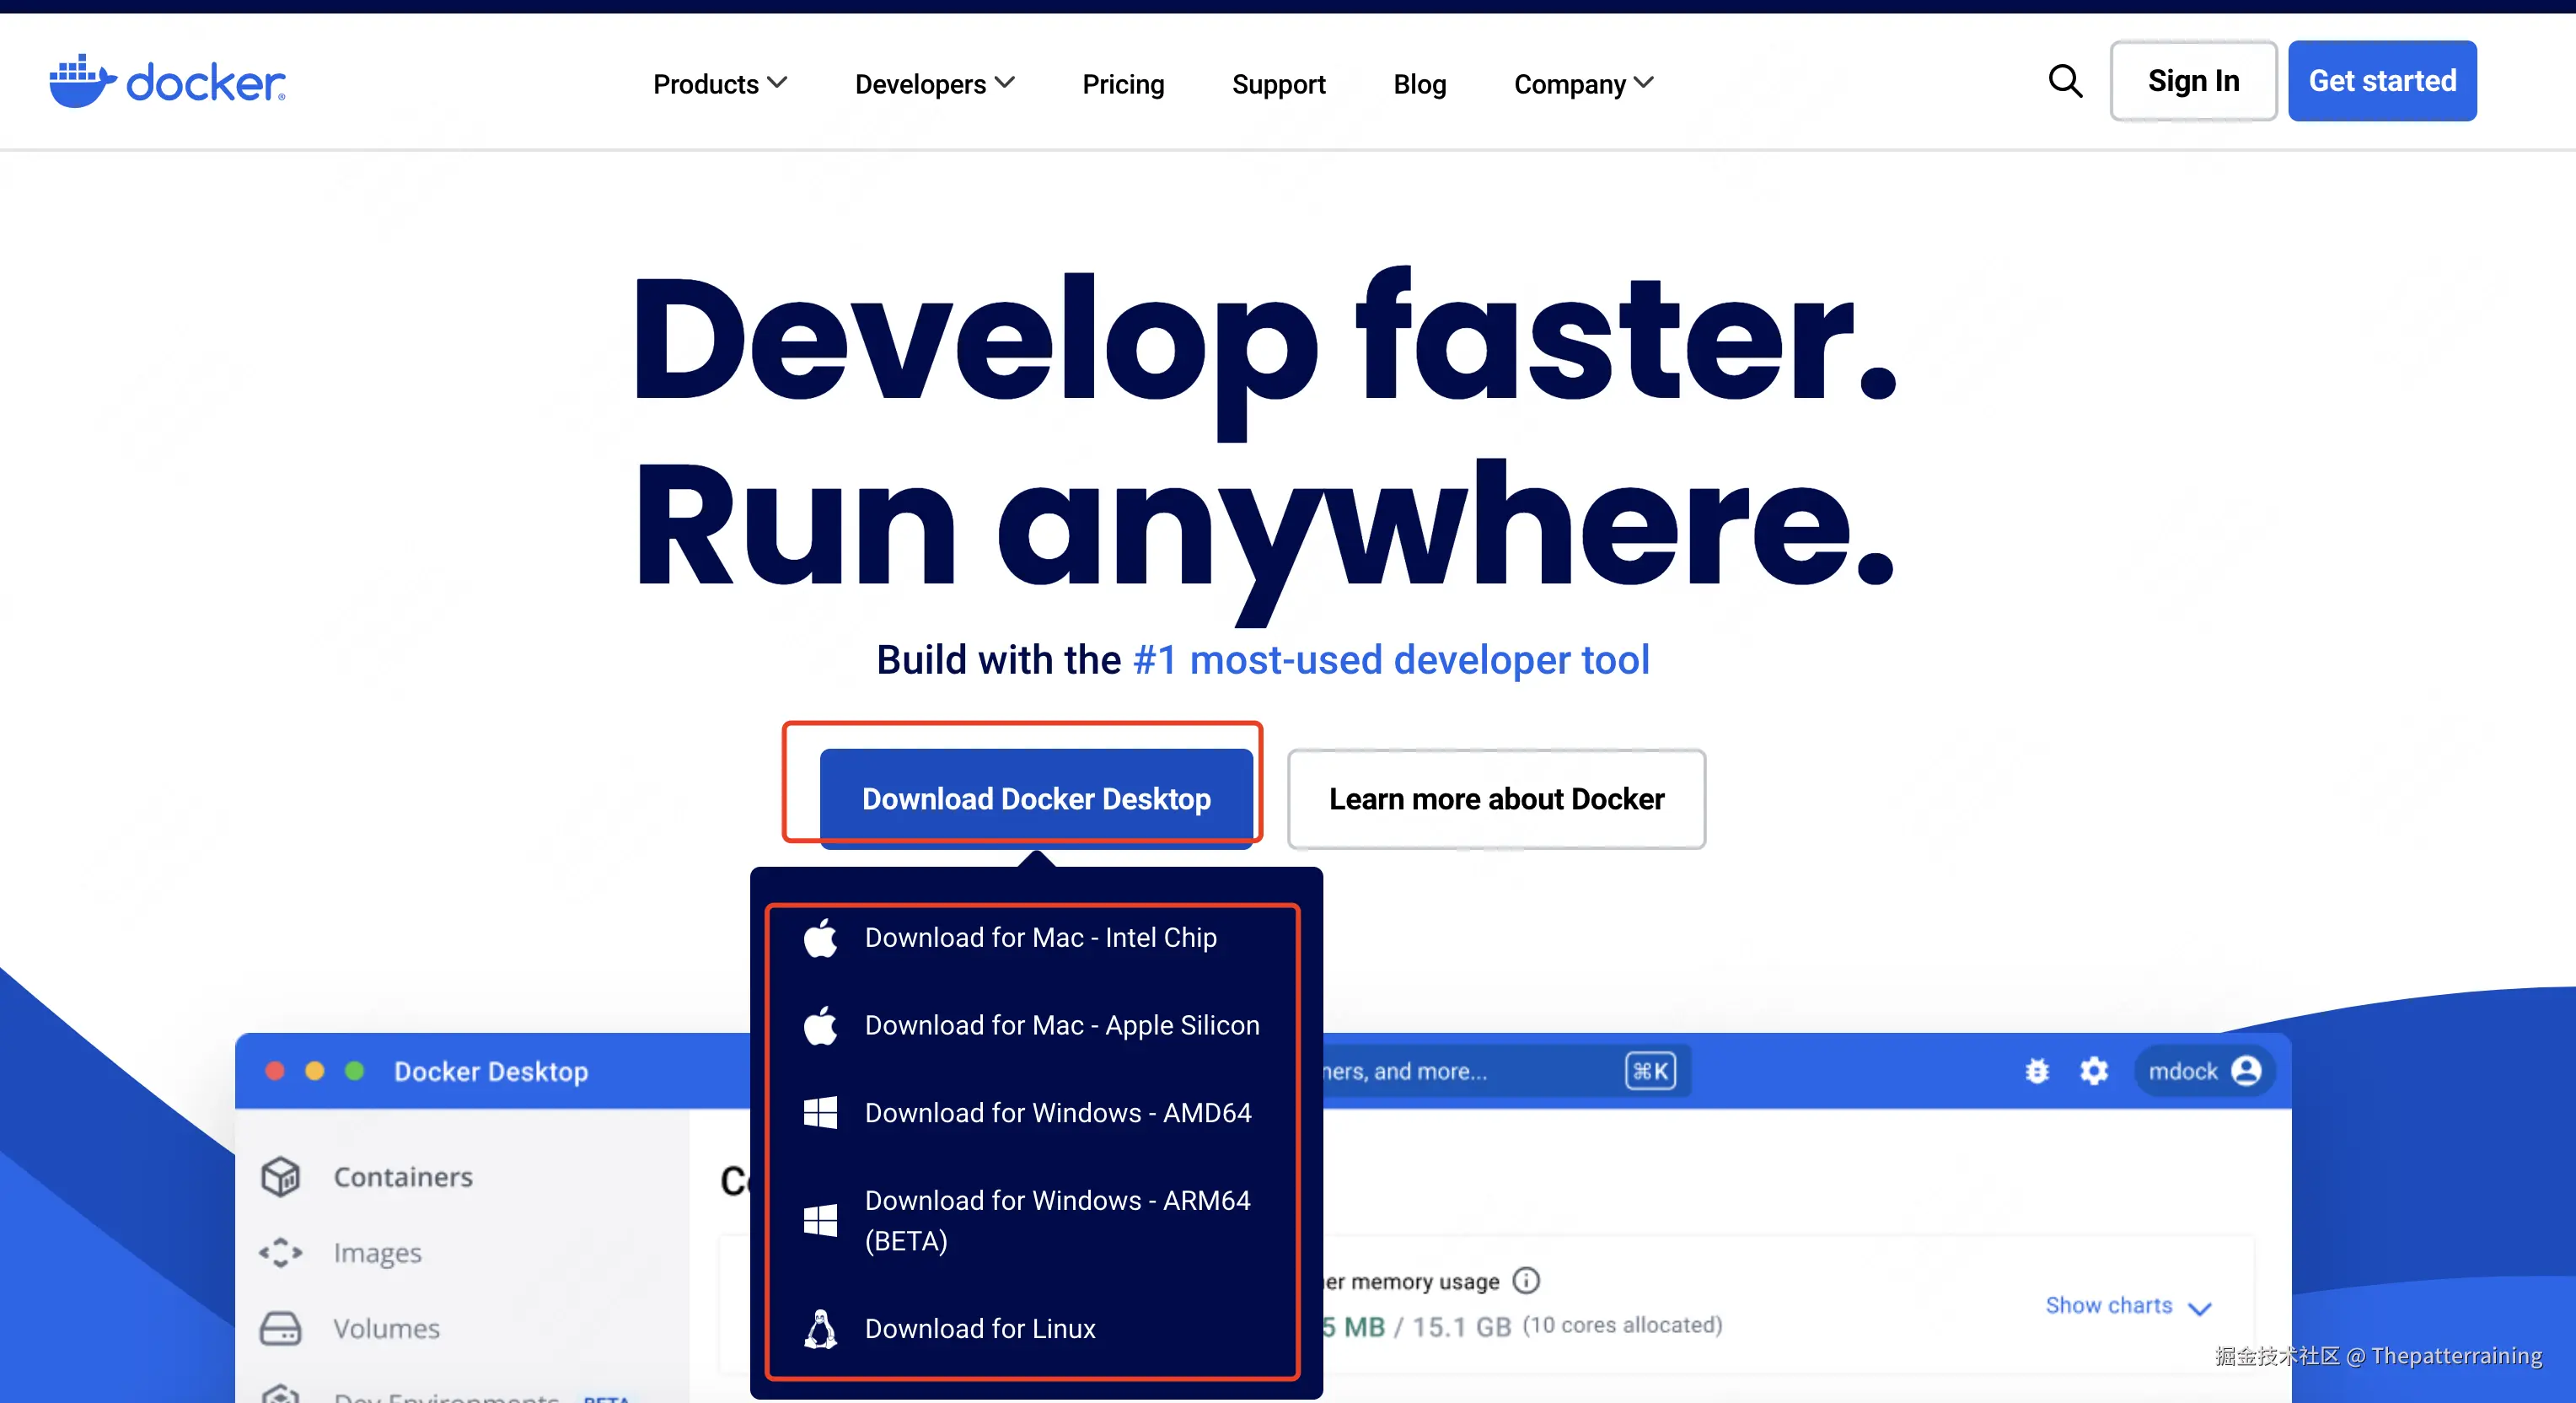The width and height of the screenshot is (2576, 1403).
Task: Click #1 most-used developer tool link
Action: click(1391, 660)
